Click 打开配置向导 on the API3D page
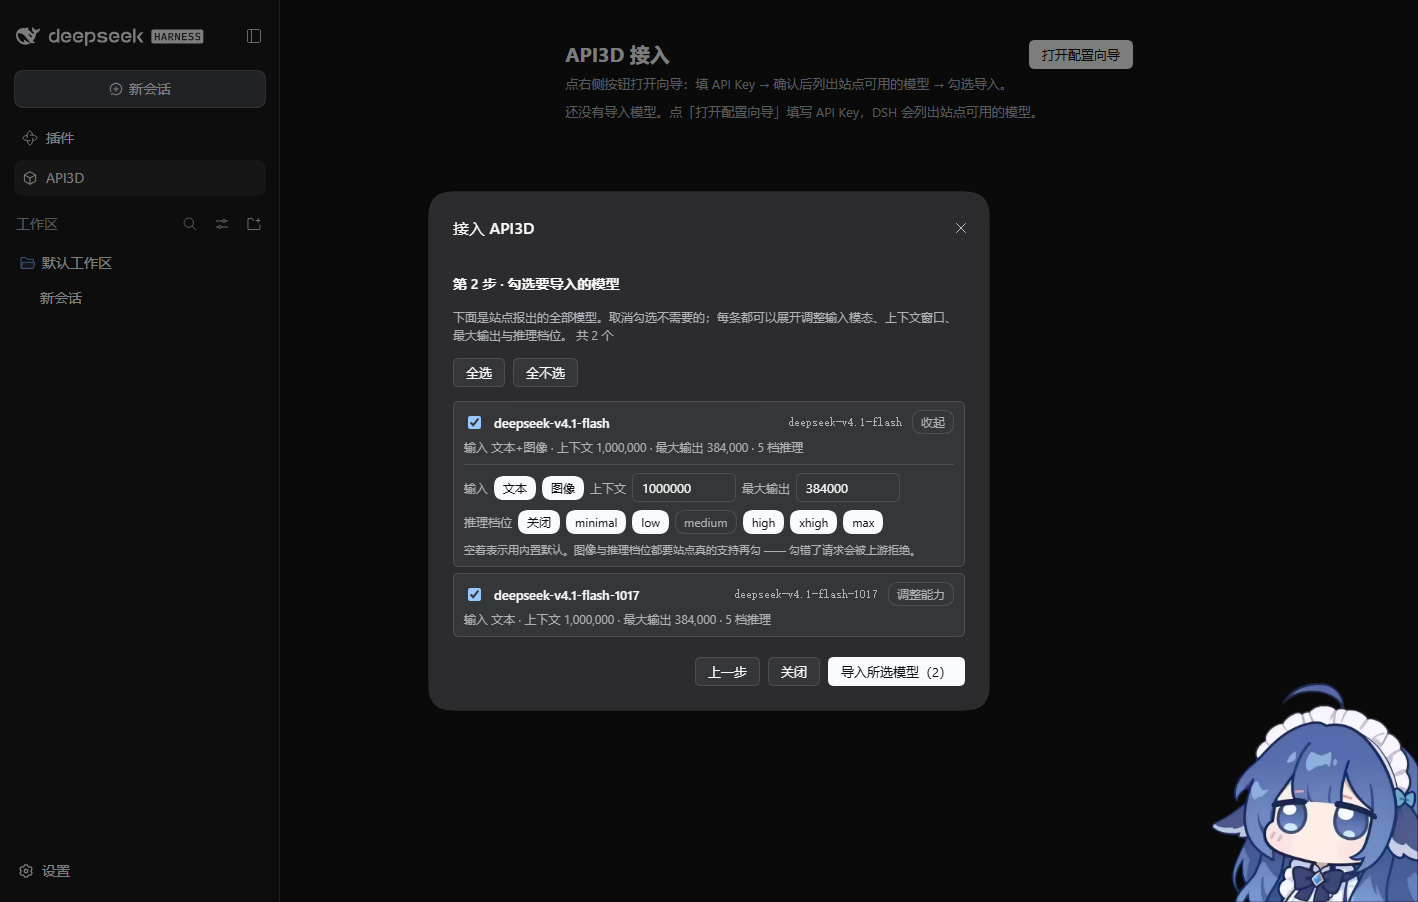Screen dimensions: 1418x902 click(1081, 55)
